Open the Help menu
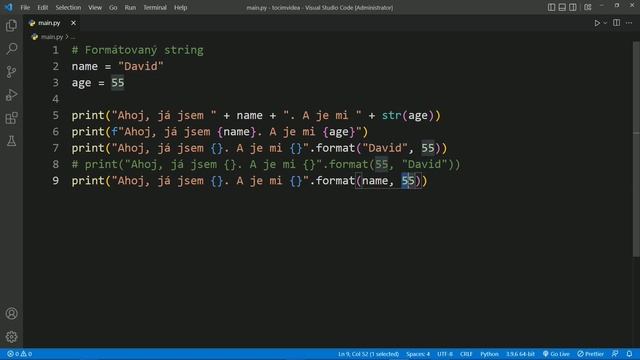Image resolution: width=640 pixels, height=360 pixels. pos(180,7)
